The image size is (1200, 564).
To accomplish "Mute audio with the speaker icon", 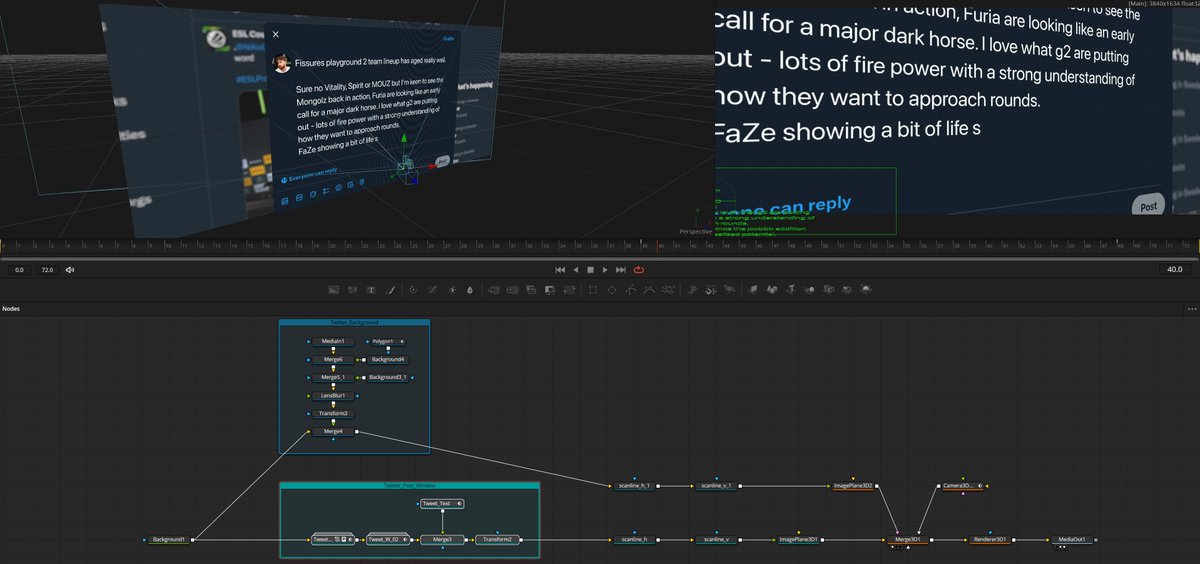I will pos(70,269).
